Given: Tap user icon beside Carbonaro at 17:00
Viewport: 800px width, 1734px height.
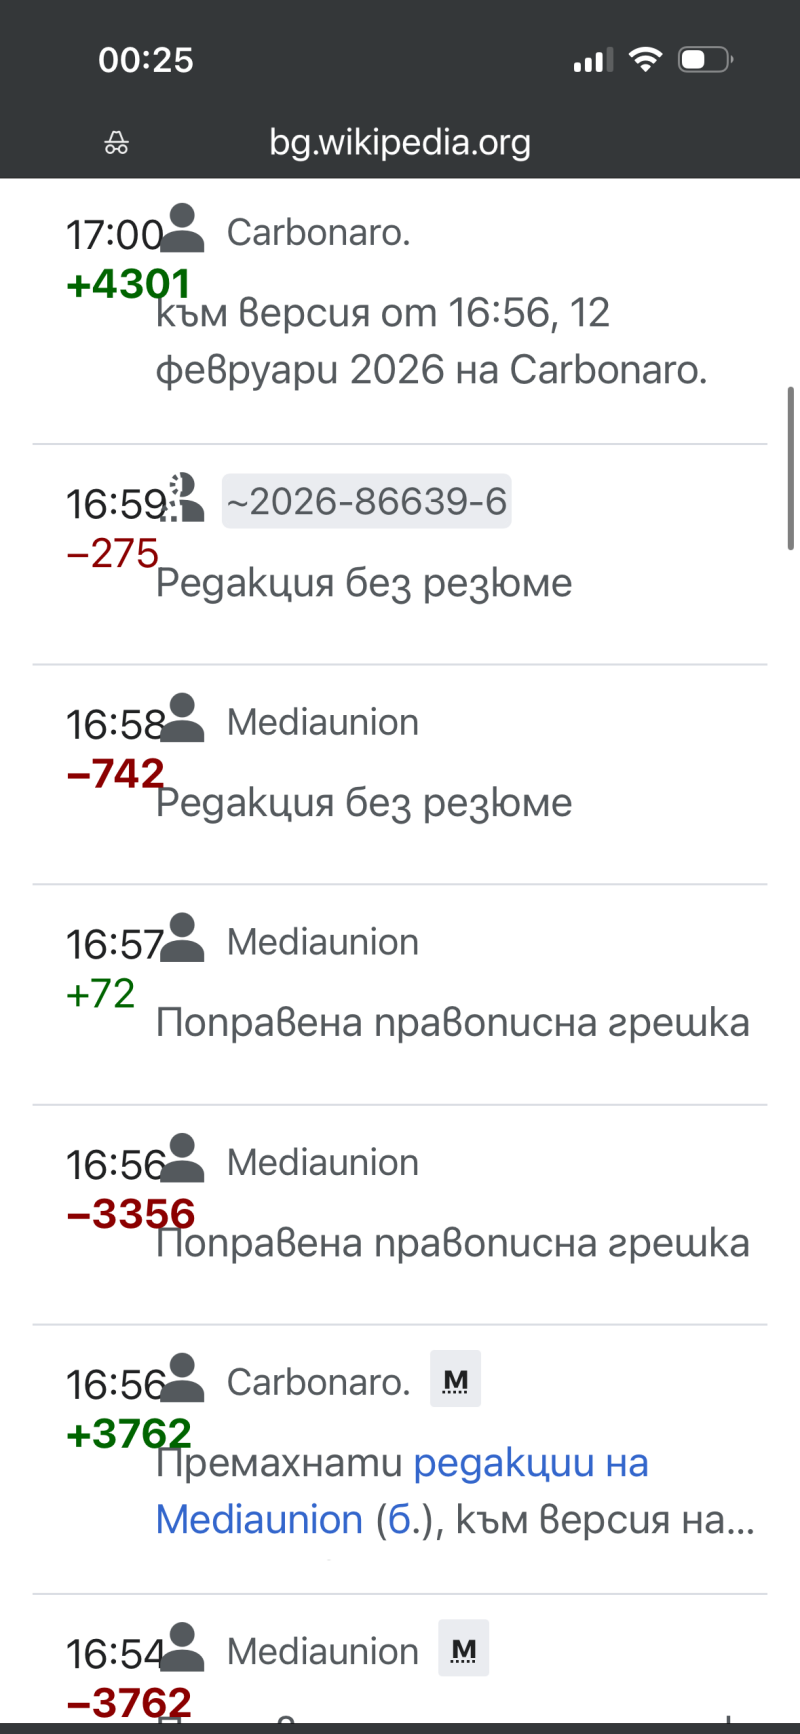Looking at the screenshot, I should (183, 229).
